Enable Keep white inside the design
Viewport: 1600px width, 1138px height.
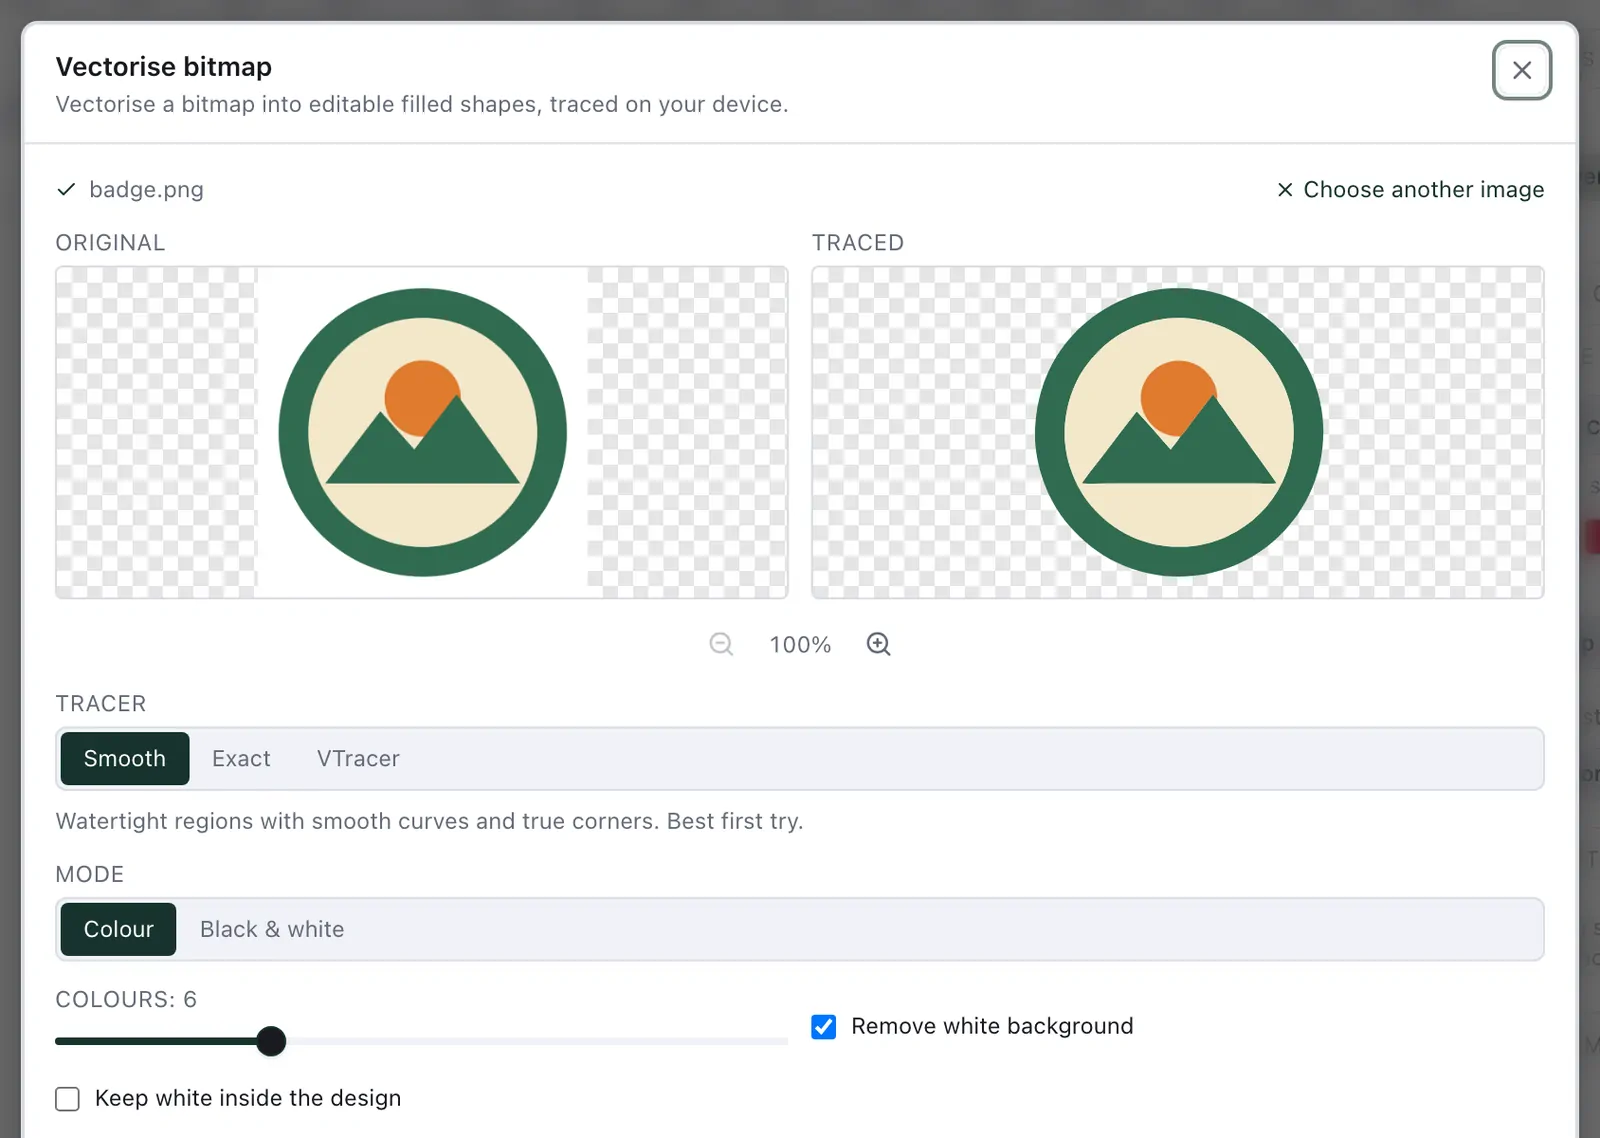tap(68, 1099)
